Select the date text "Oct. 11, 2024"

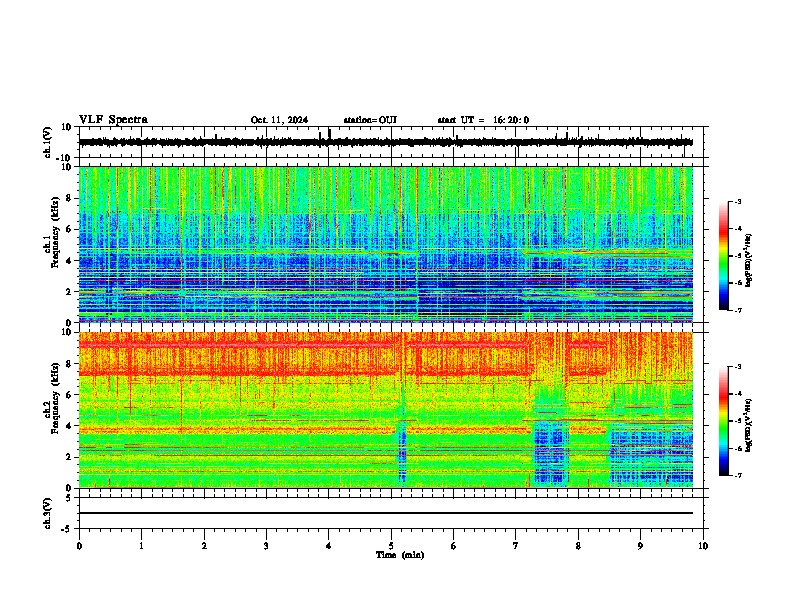pos(279,120)
